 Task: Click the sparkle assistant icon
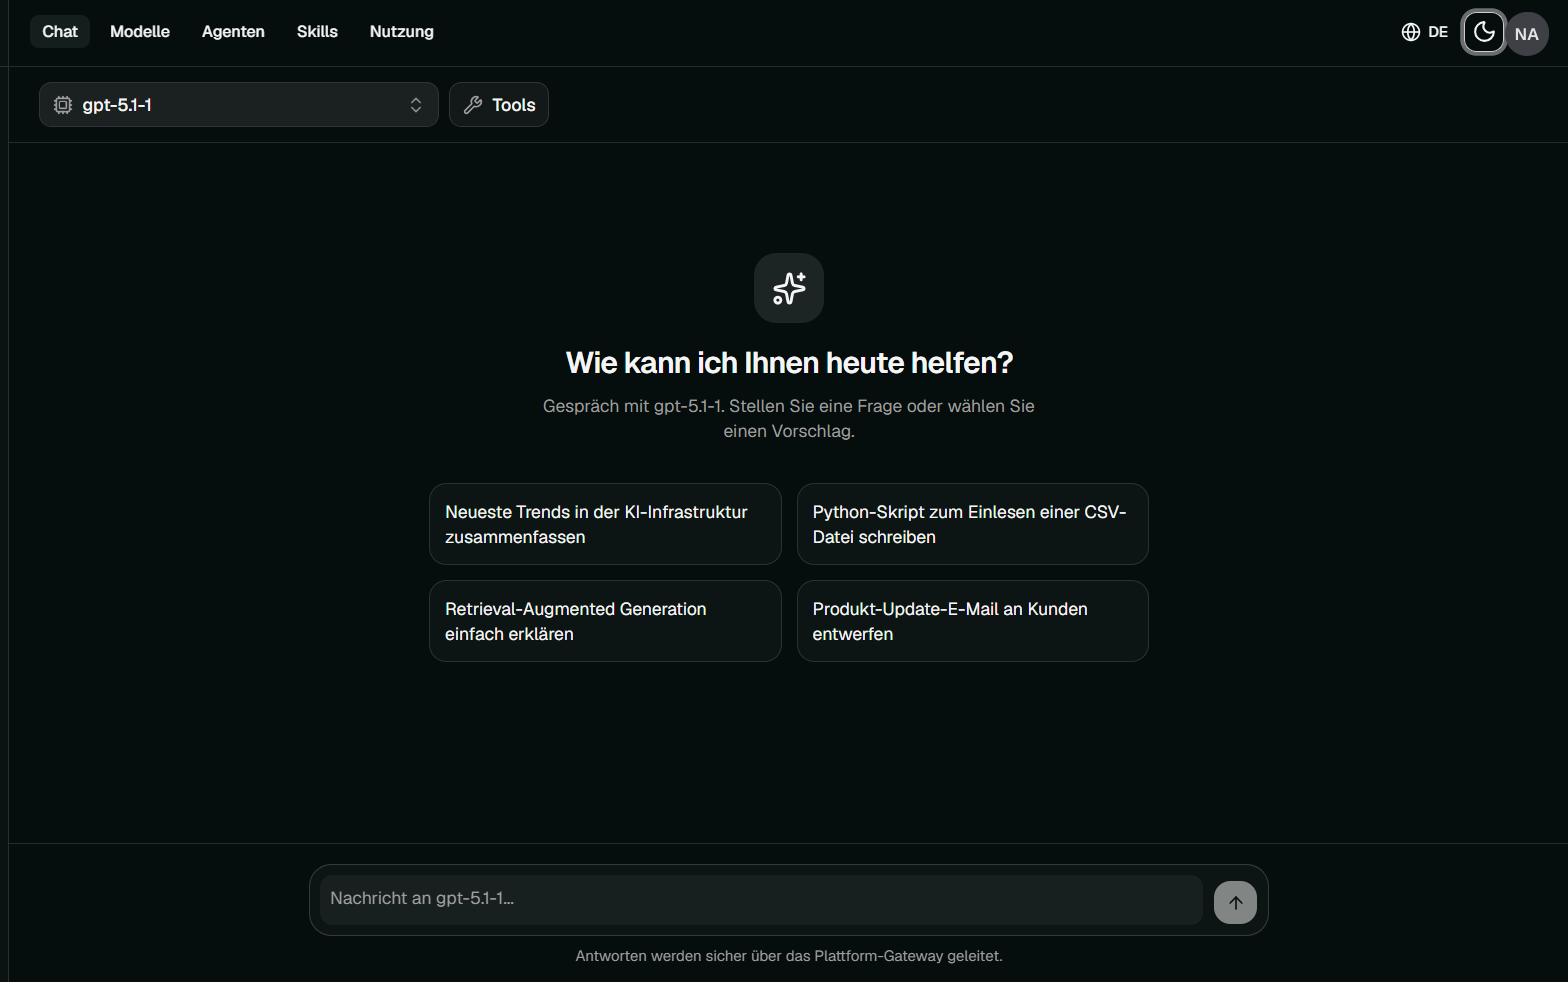789,288
